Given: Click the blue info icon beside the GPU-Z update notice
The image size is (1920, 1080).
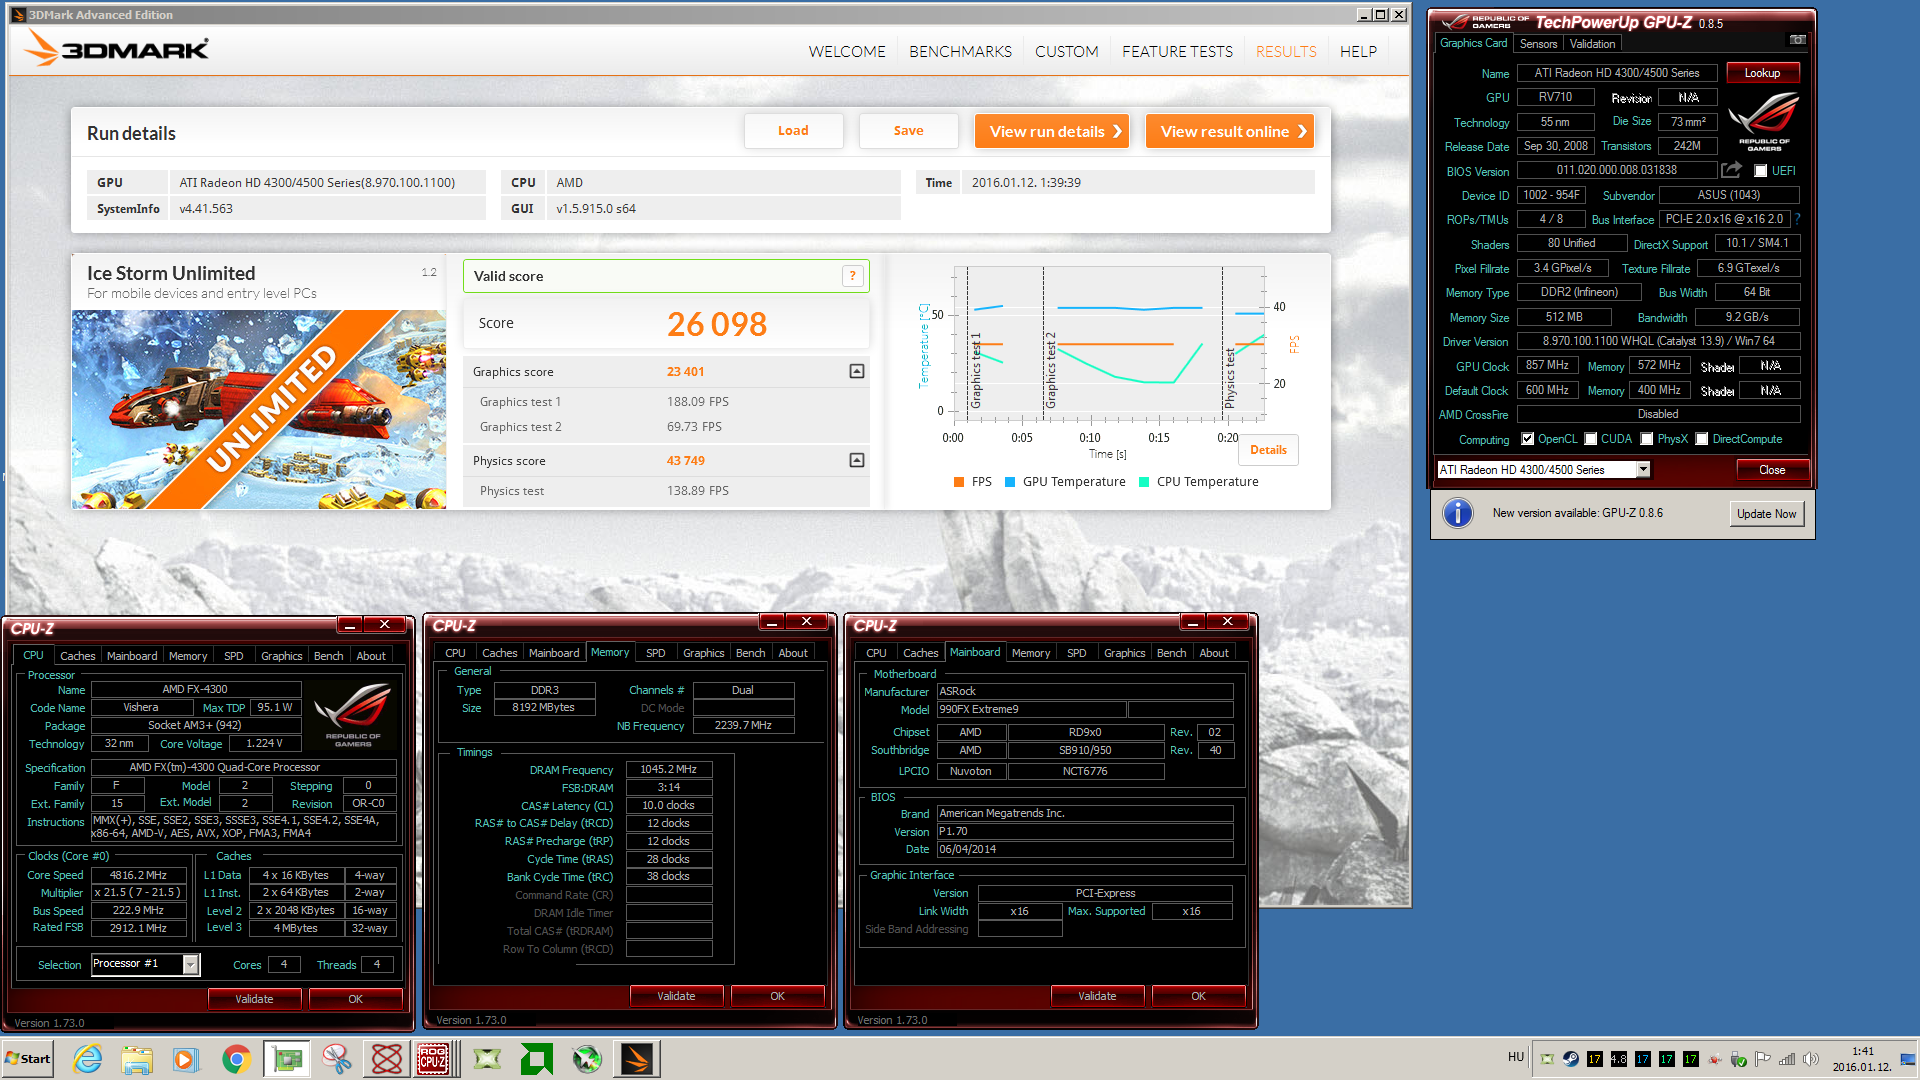Looking at the screenshot, I should (1458, 513).
